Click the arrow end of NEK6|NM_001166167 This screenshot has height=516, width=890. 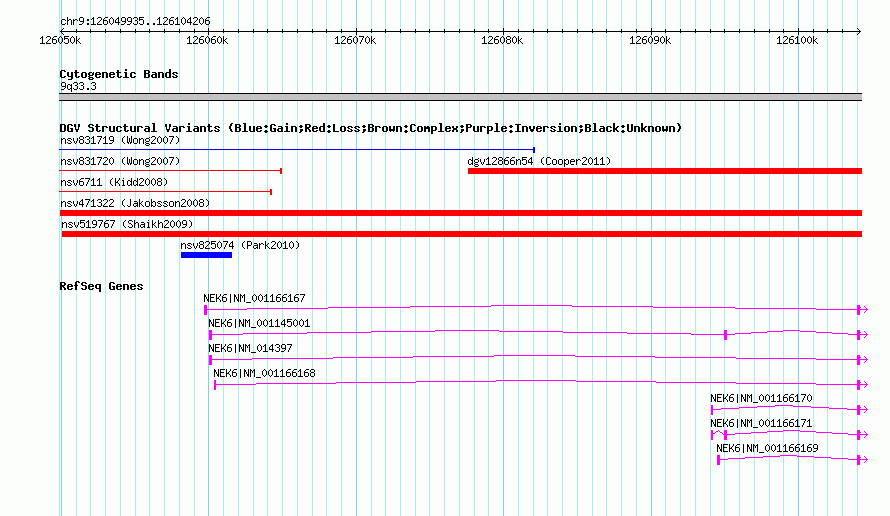863,310
